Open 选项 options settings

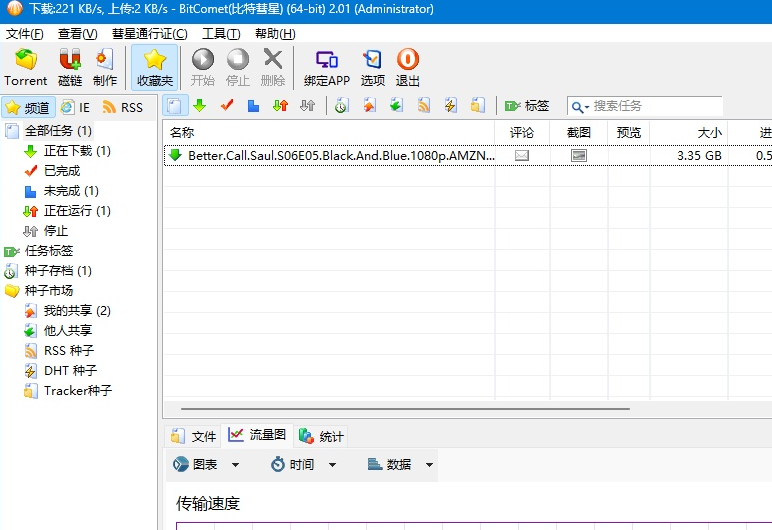(x=373, y=67)
